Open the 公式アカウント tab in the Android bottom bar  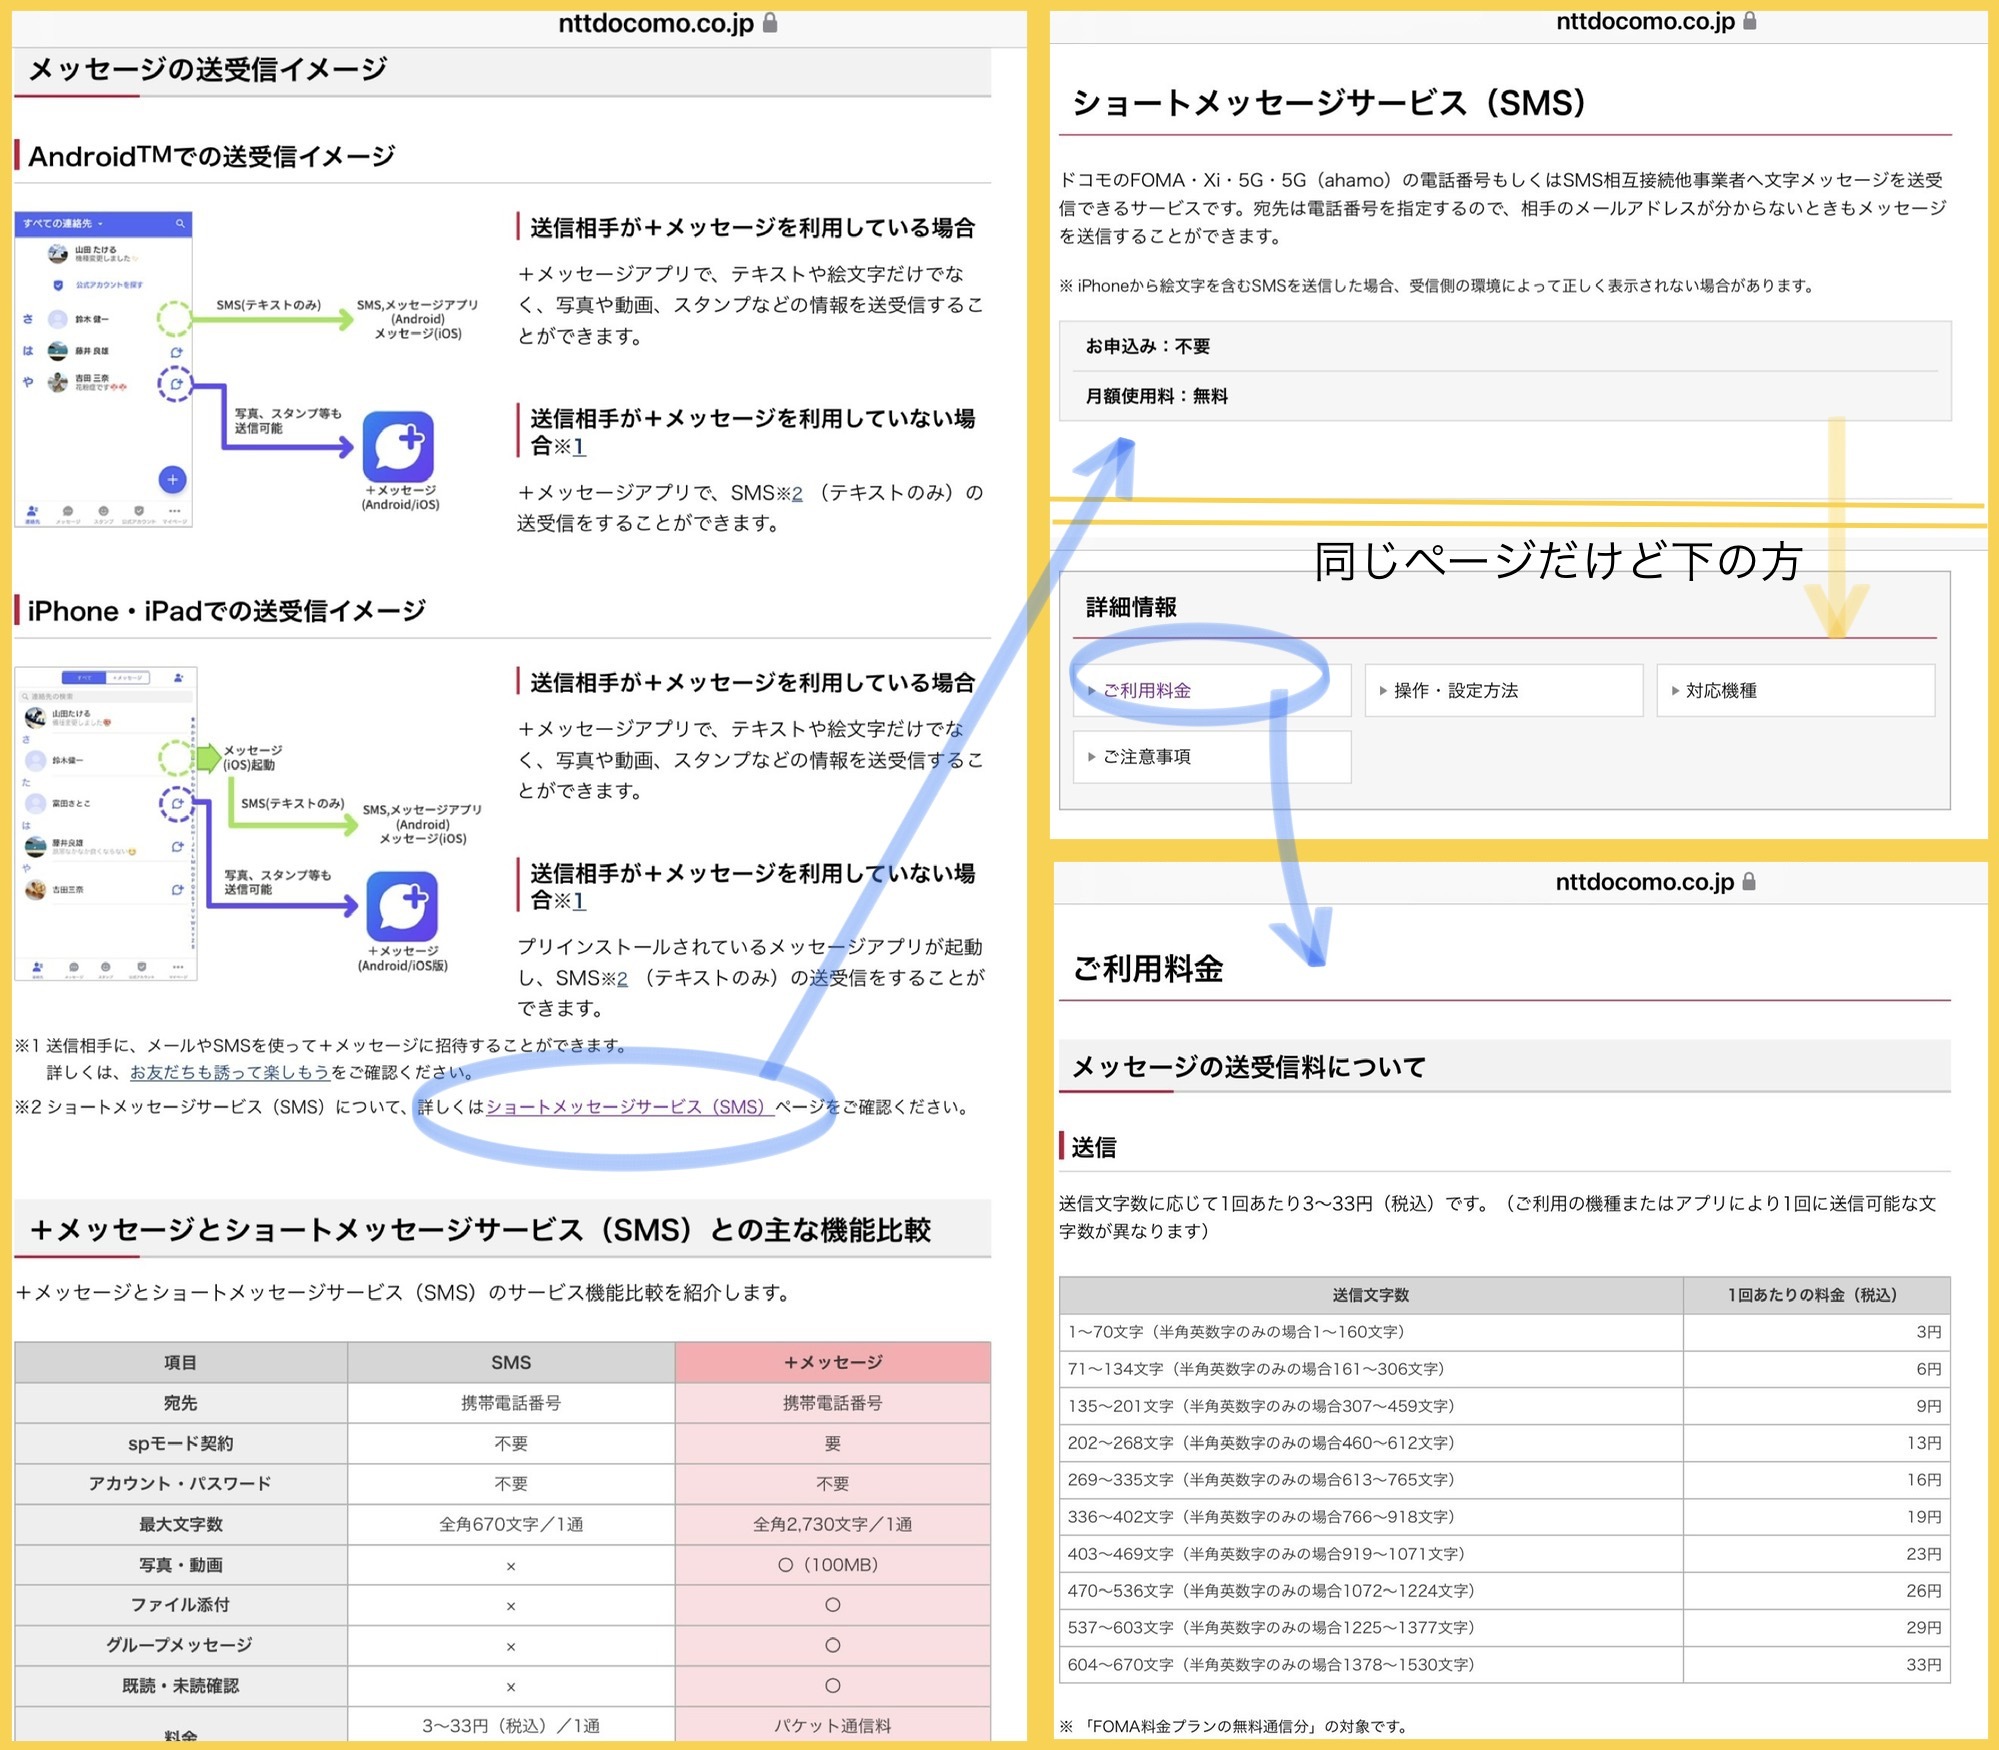pyautogui.click(x=138, y=514)
